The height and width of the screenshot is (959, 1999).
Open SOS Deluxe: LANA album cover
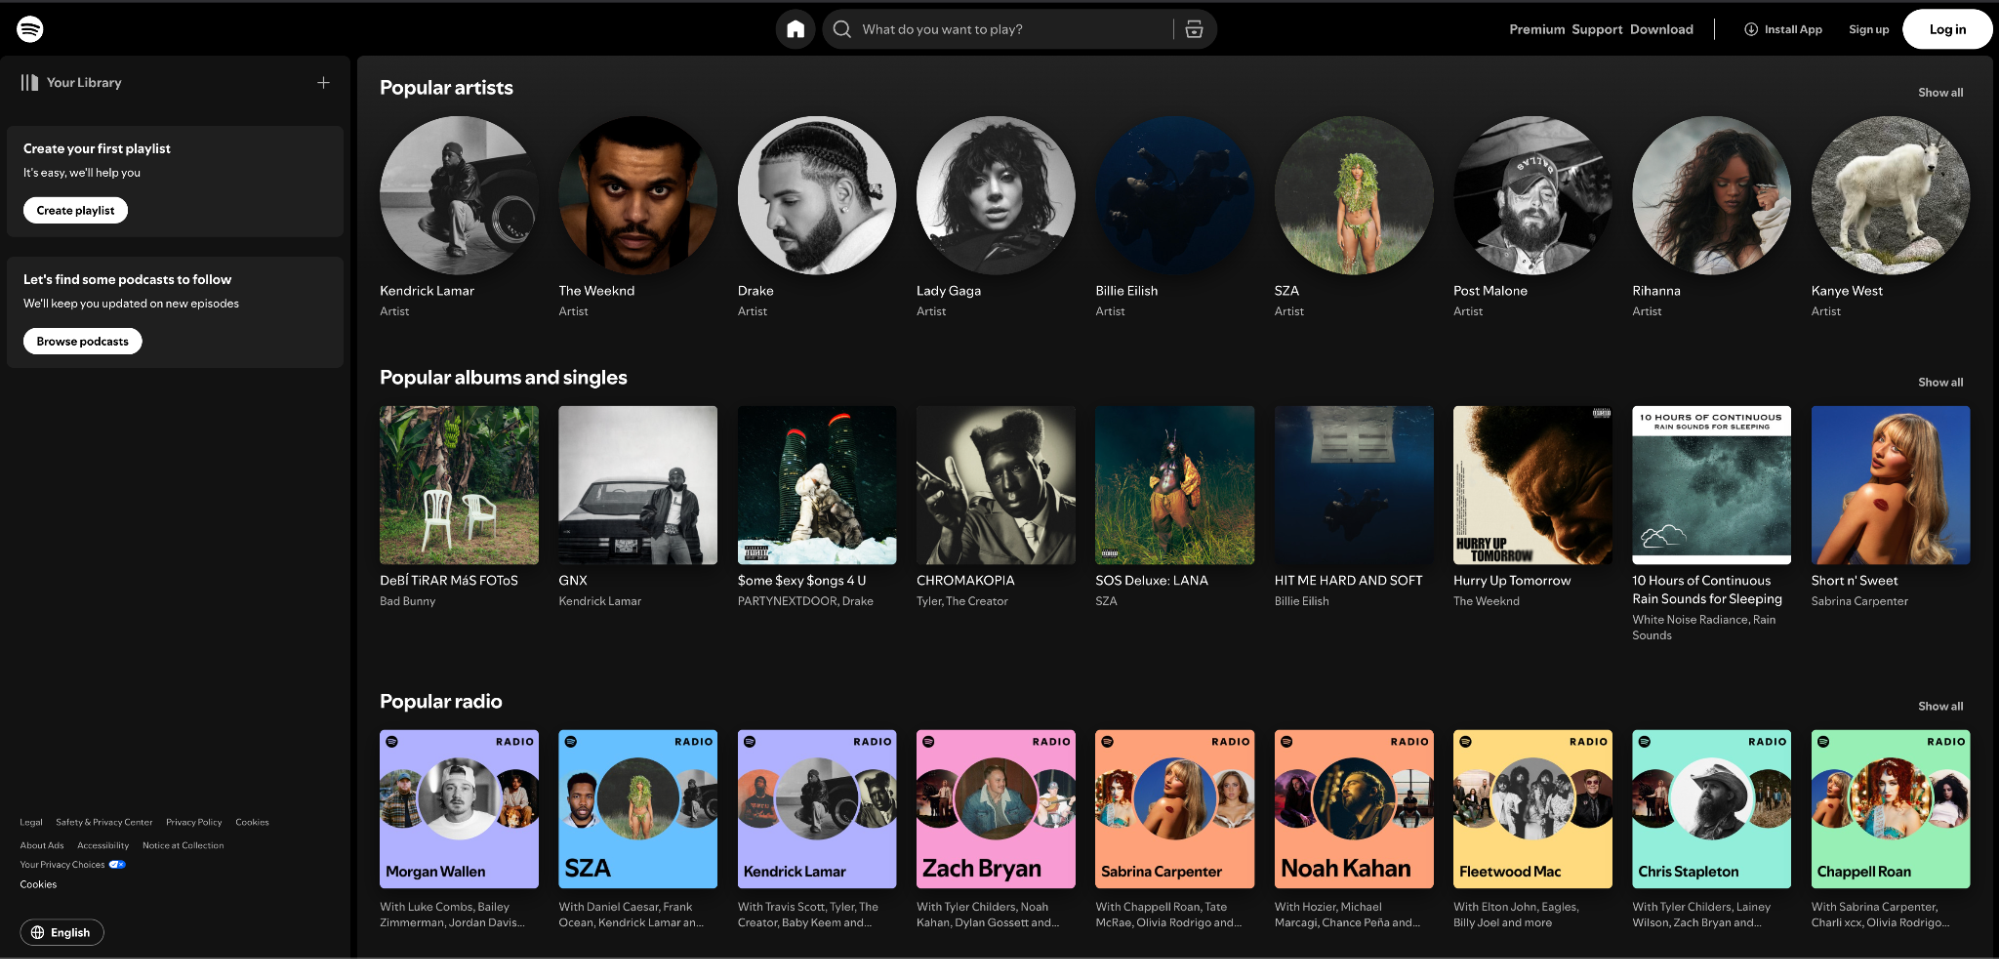click(x=1175, y=485)
